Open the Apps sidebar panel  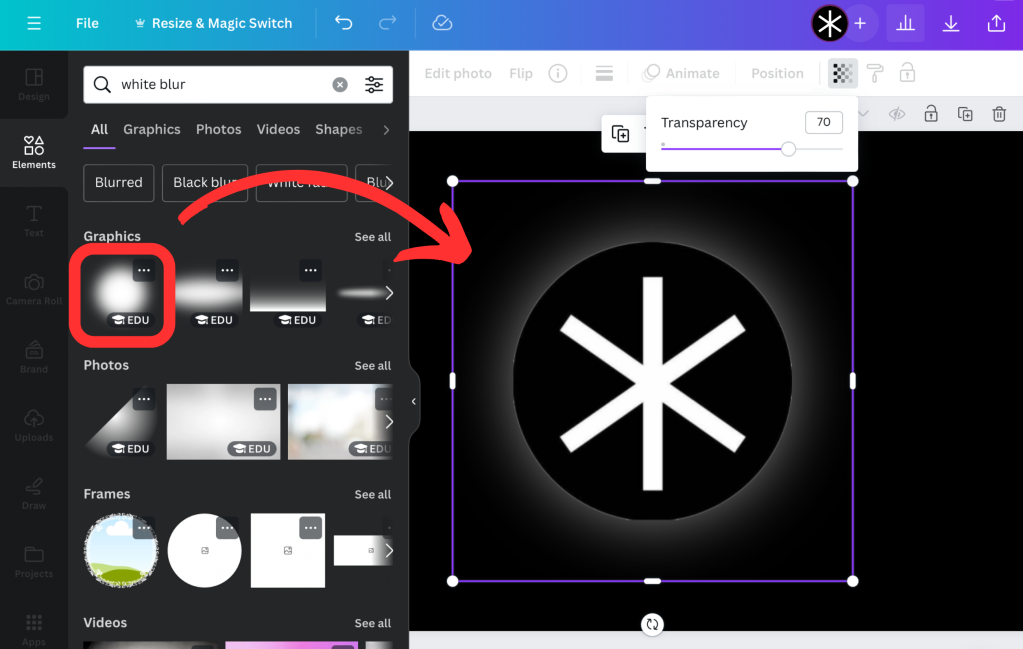[34, 629]
